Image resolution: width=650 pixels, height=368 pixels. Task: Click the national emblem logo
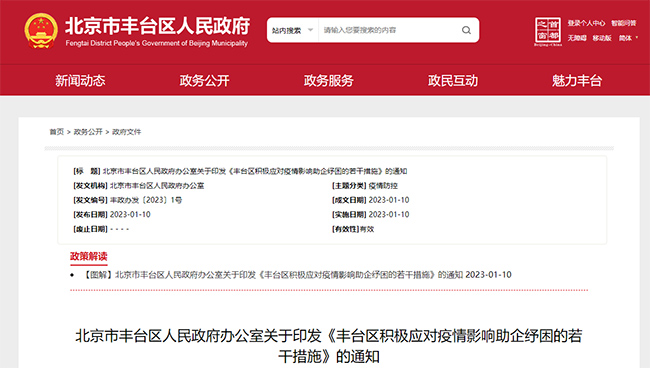pos(41,31)
